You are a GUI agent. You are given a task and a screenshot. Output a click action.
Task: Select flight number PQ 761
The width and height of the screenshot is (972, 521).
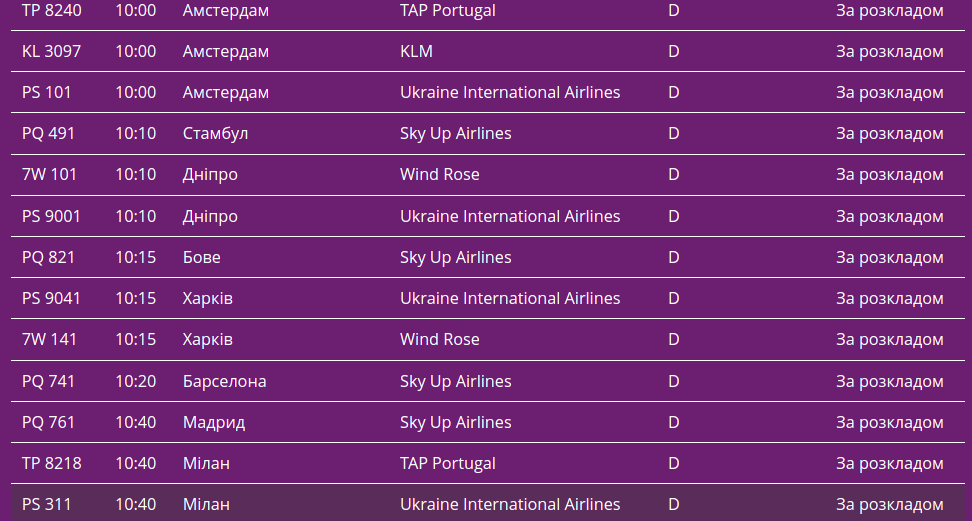click(48, 422)
